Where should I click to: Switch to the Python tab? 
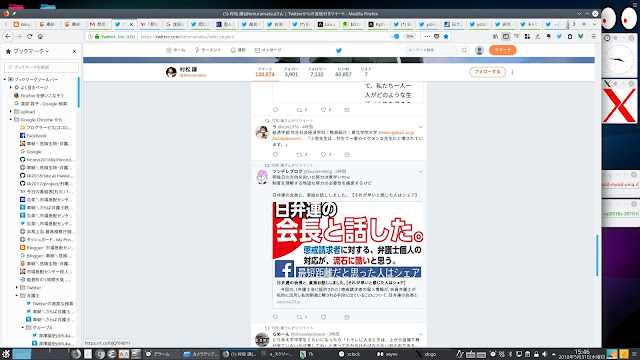377,24
